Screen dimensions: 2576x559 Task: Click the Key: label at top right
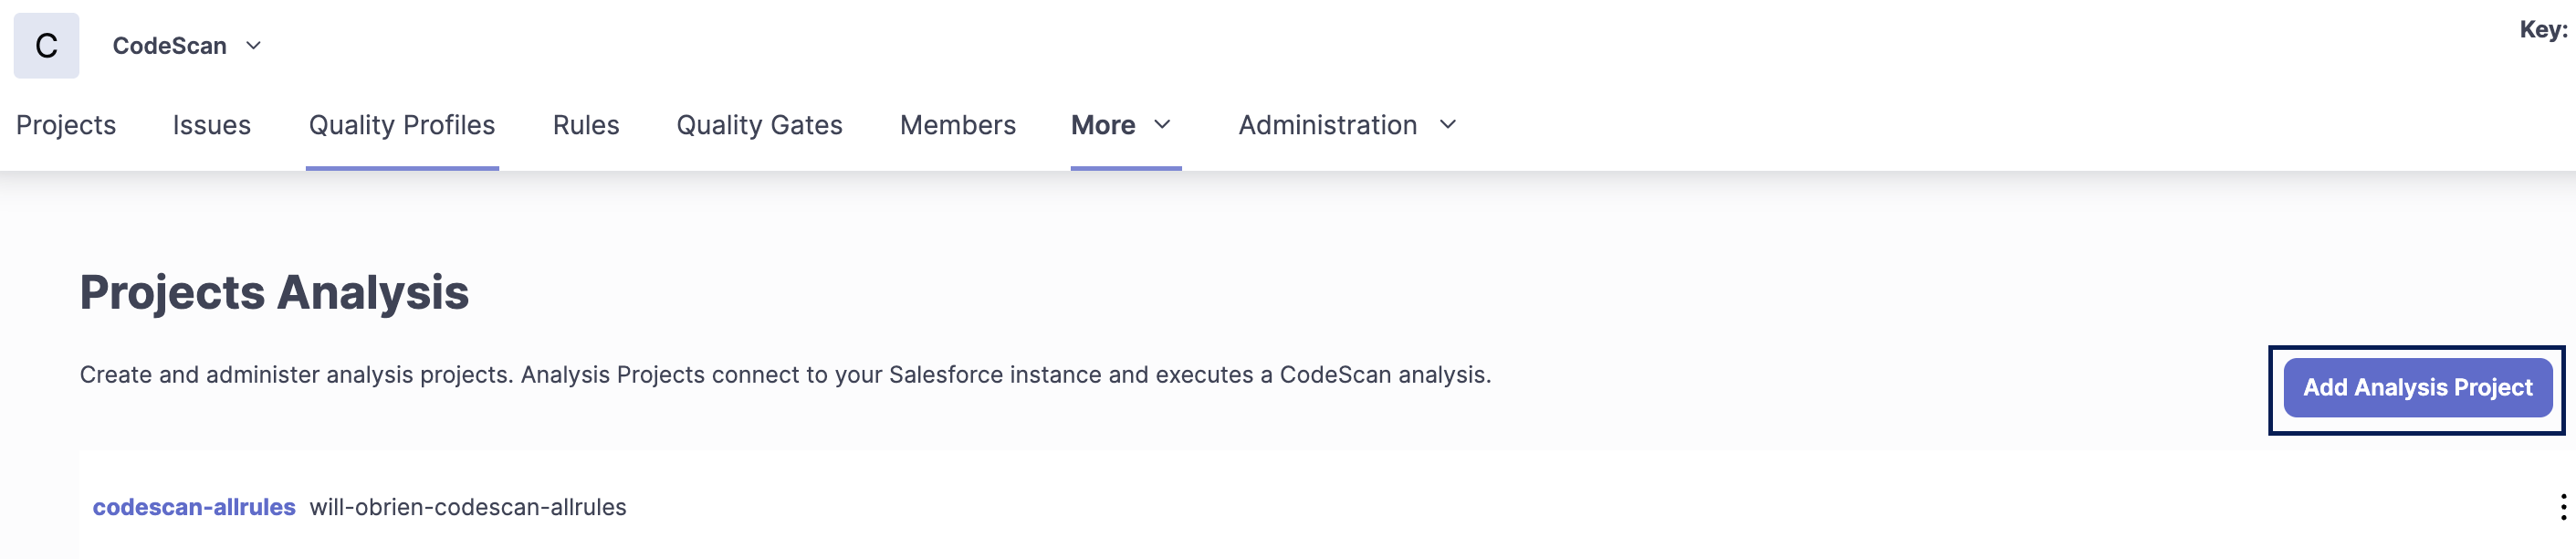2542,30
